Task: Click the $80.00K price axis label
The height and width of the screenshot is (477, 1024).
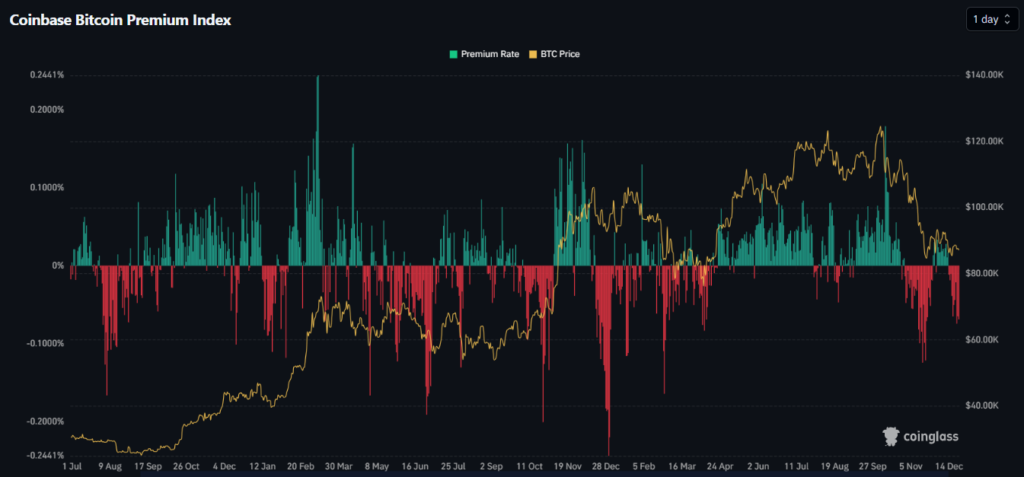Action: pos(981,273)
